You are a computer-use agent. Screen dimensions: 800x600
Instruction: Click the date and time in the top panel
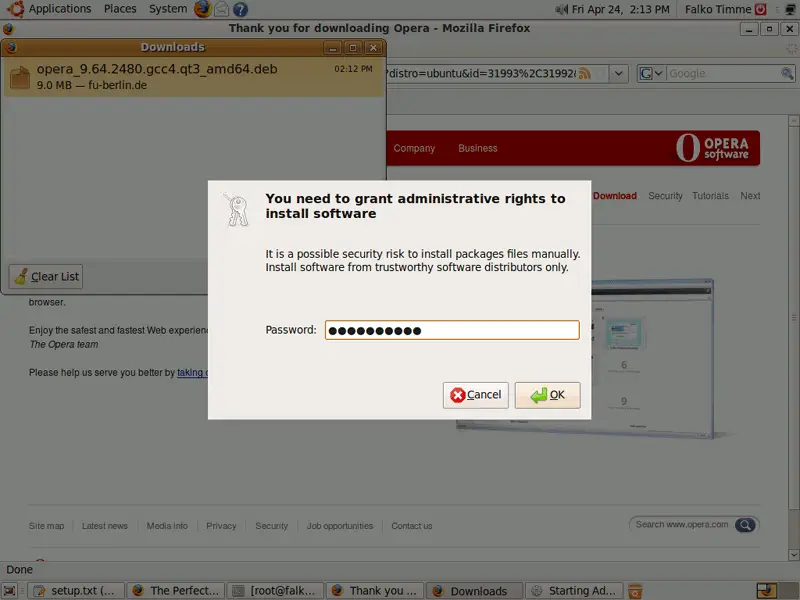(621, 9)
